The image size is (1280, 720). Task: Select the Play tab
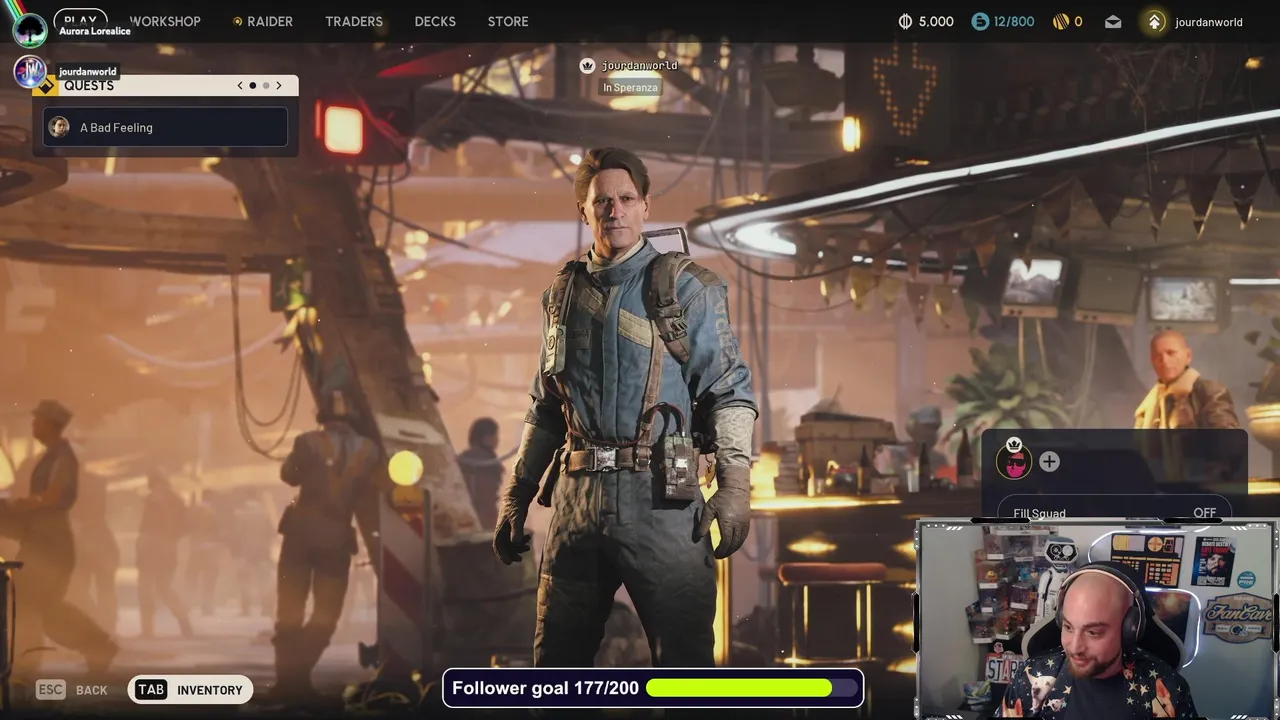(80, 19)
